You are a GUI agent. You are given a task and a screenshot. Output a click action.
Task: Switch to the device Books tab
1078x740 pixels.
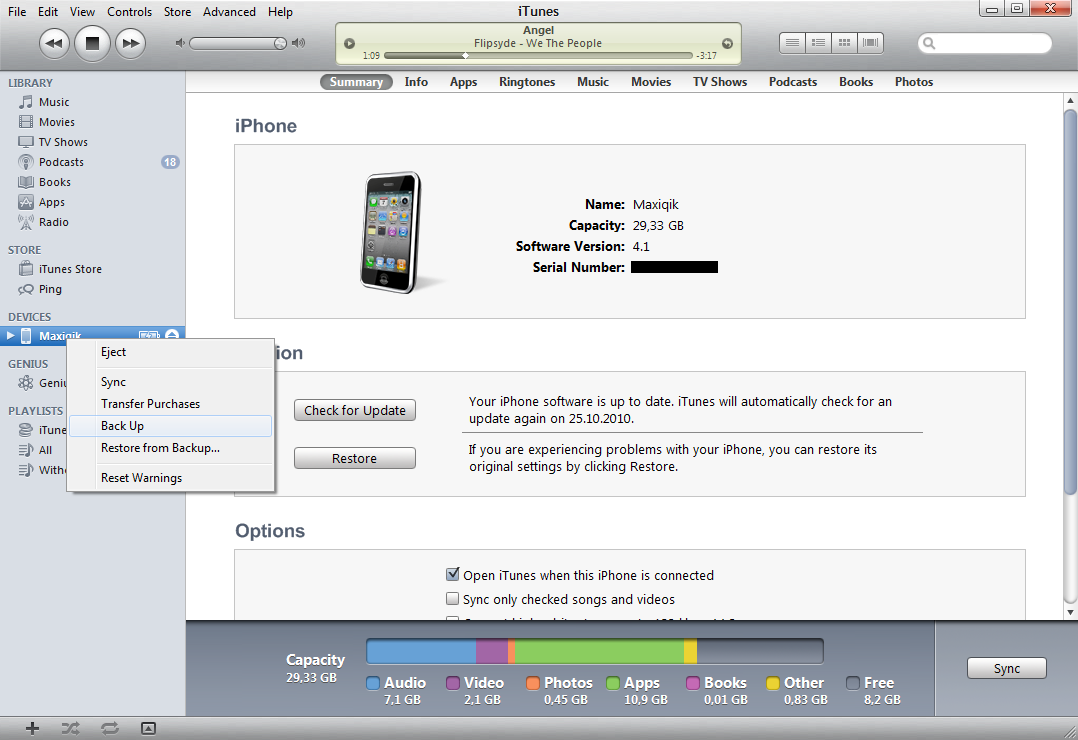[x=856, y=82]
